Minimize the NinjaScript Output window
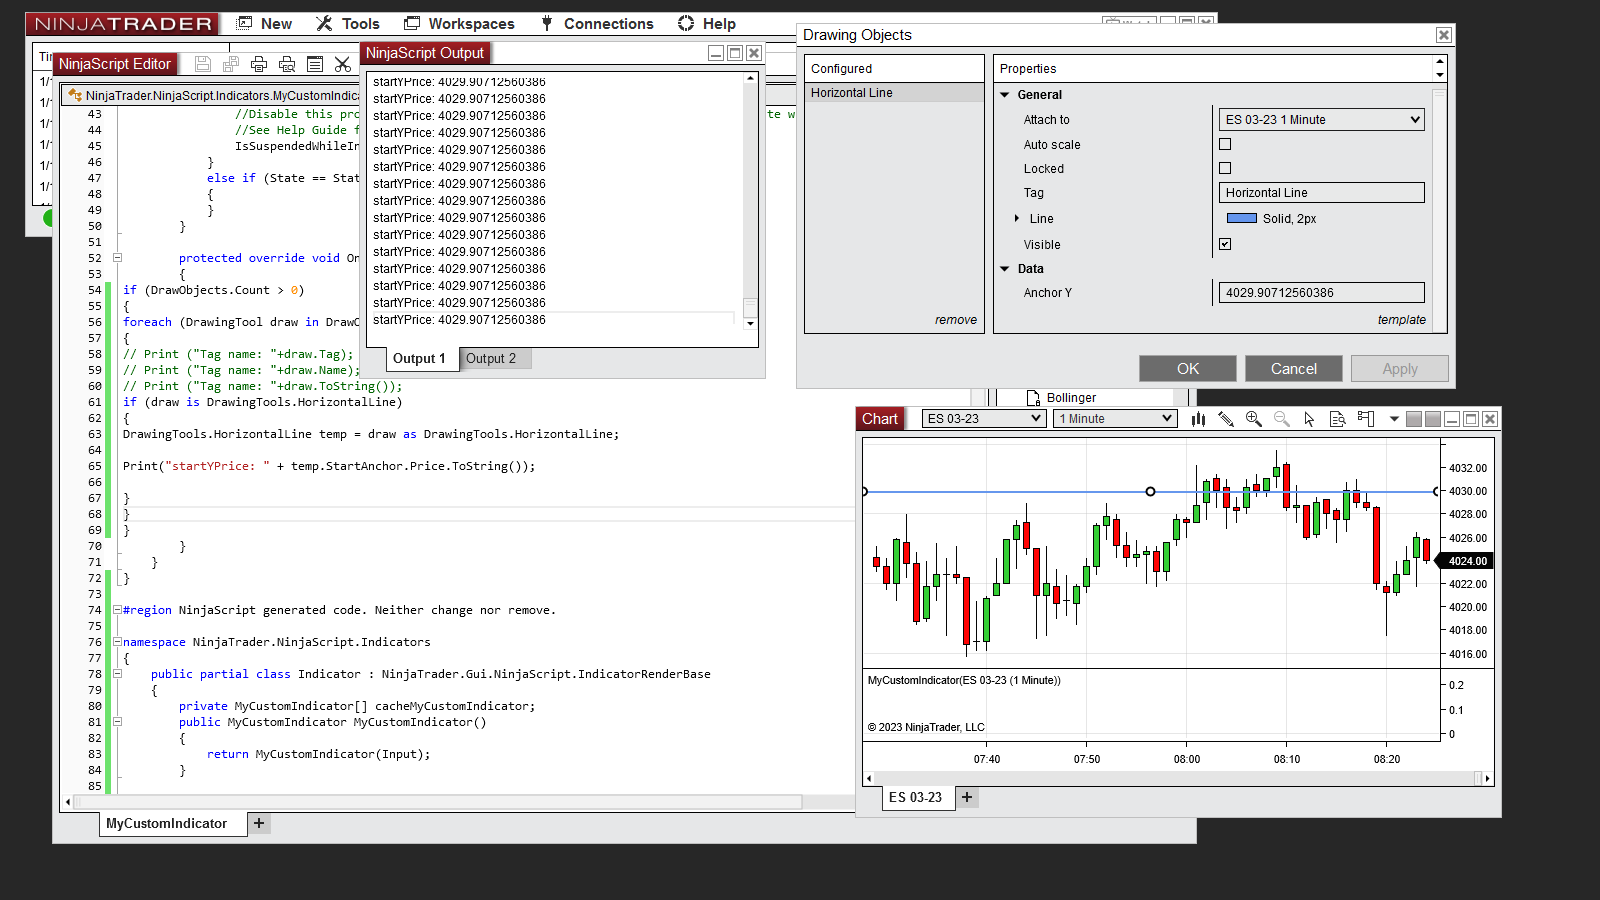Viewport: 1600px width, 900px height. (716, 53)
